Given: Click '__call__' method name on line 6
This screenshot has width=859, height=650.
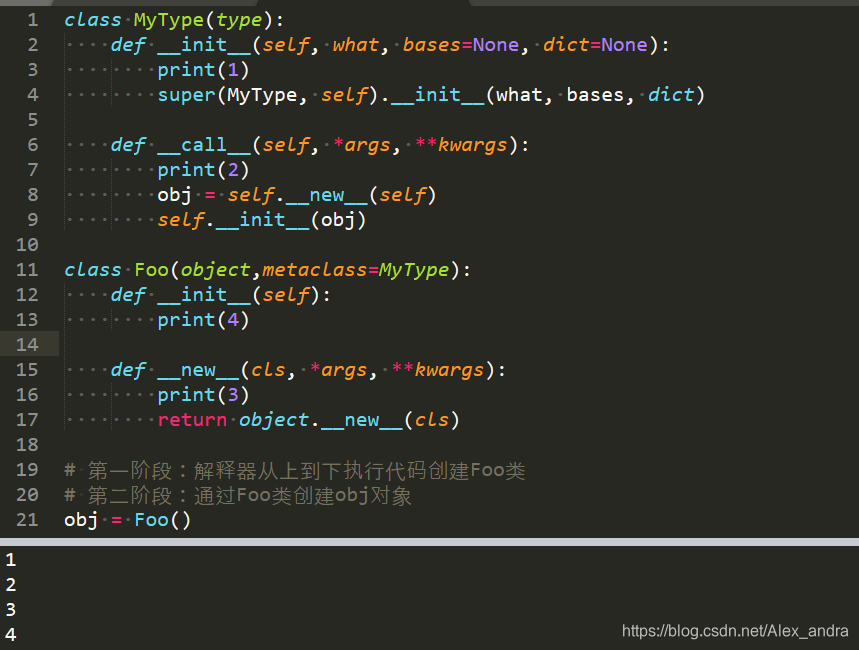Looking at the screenshot, I should (204, 145).
